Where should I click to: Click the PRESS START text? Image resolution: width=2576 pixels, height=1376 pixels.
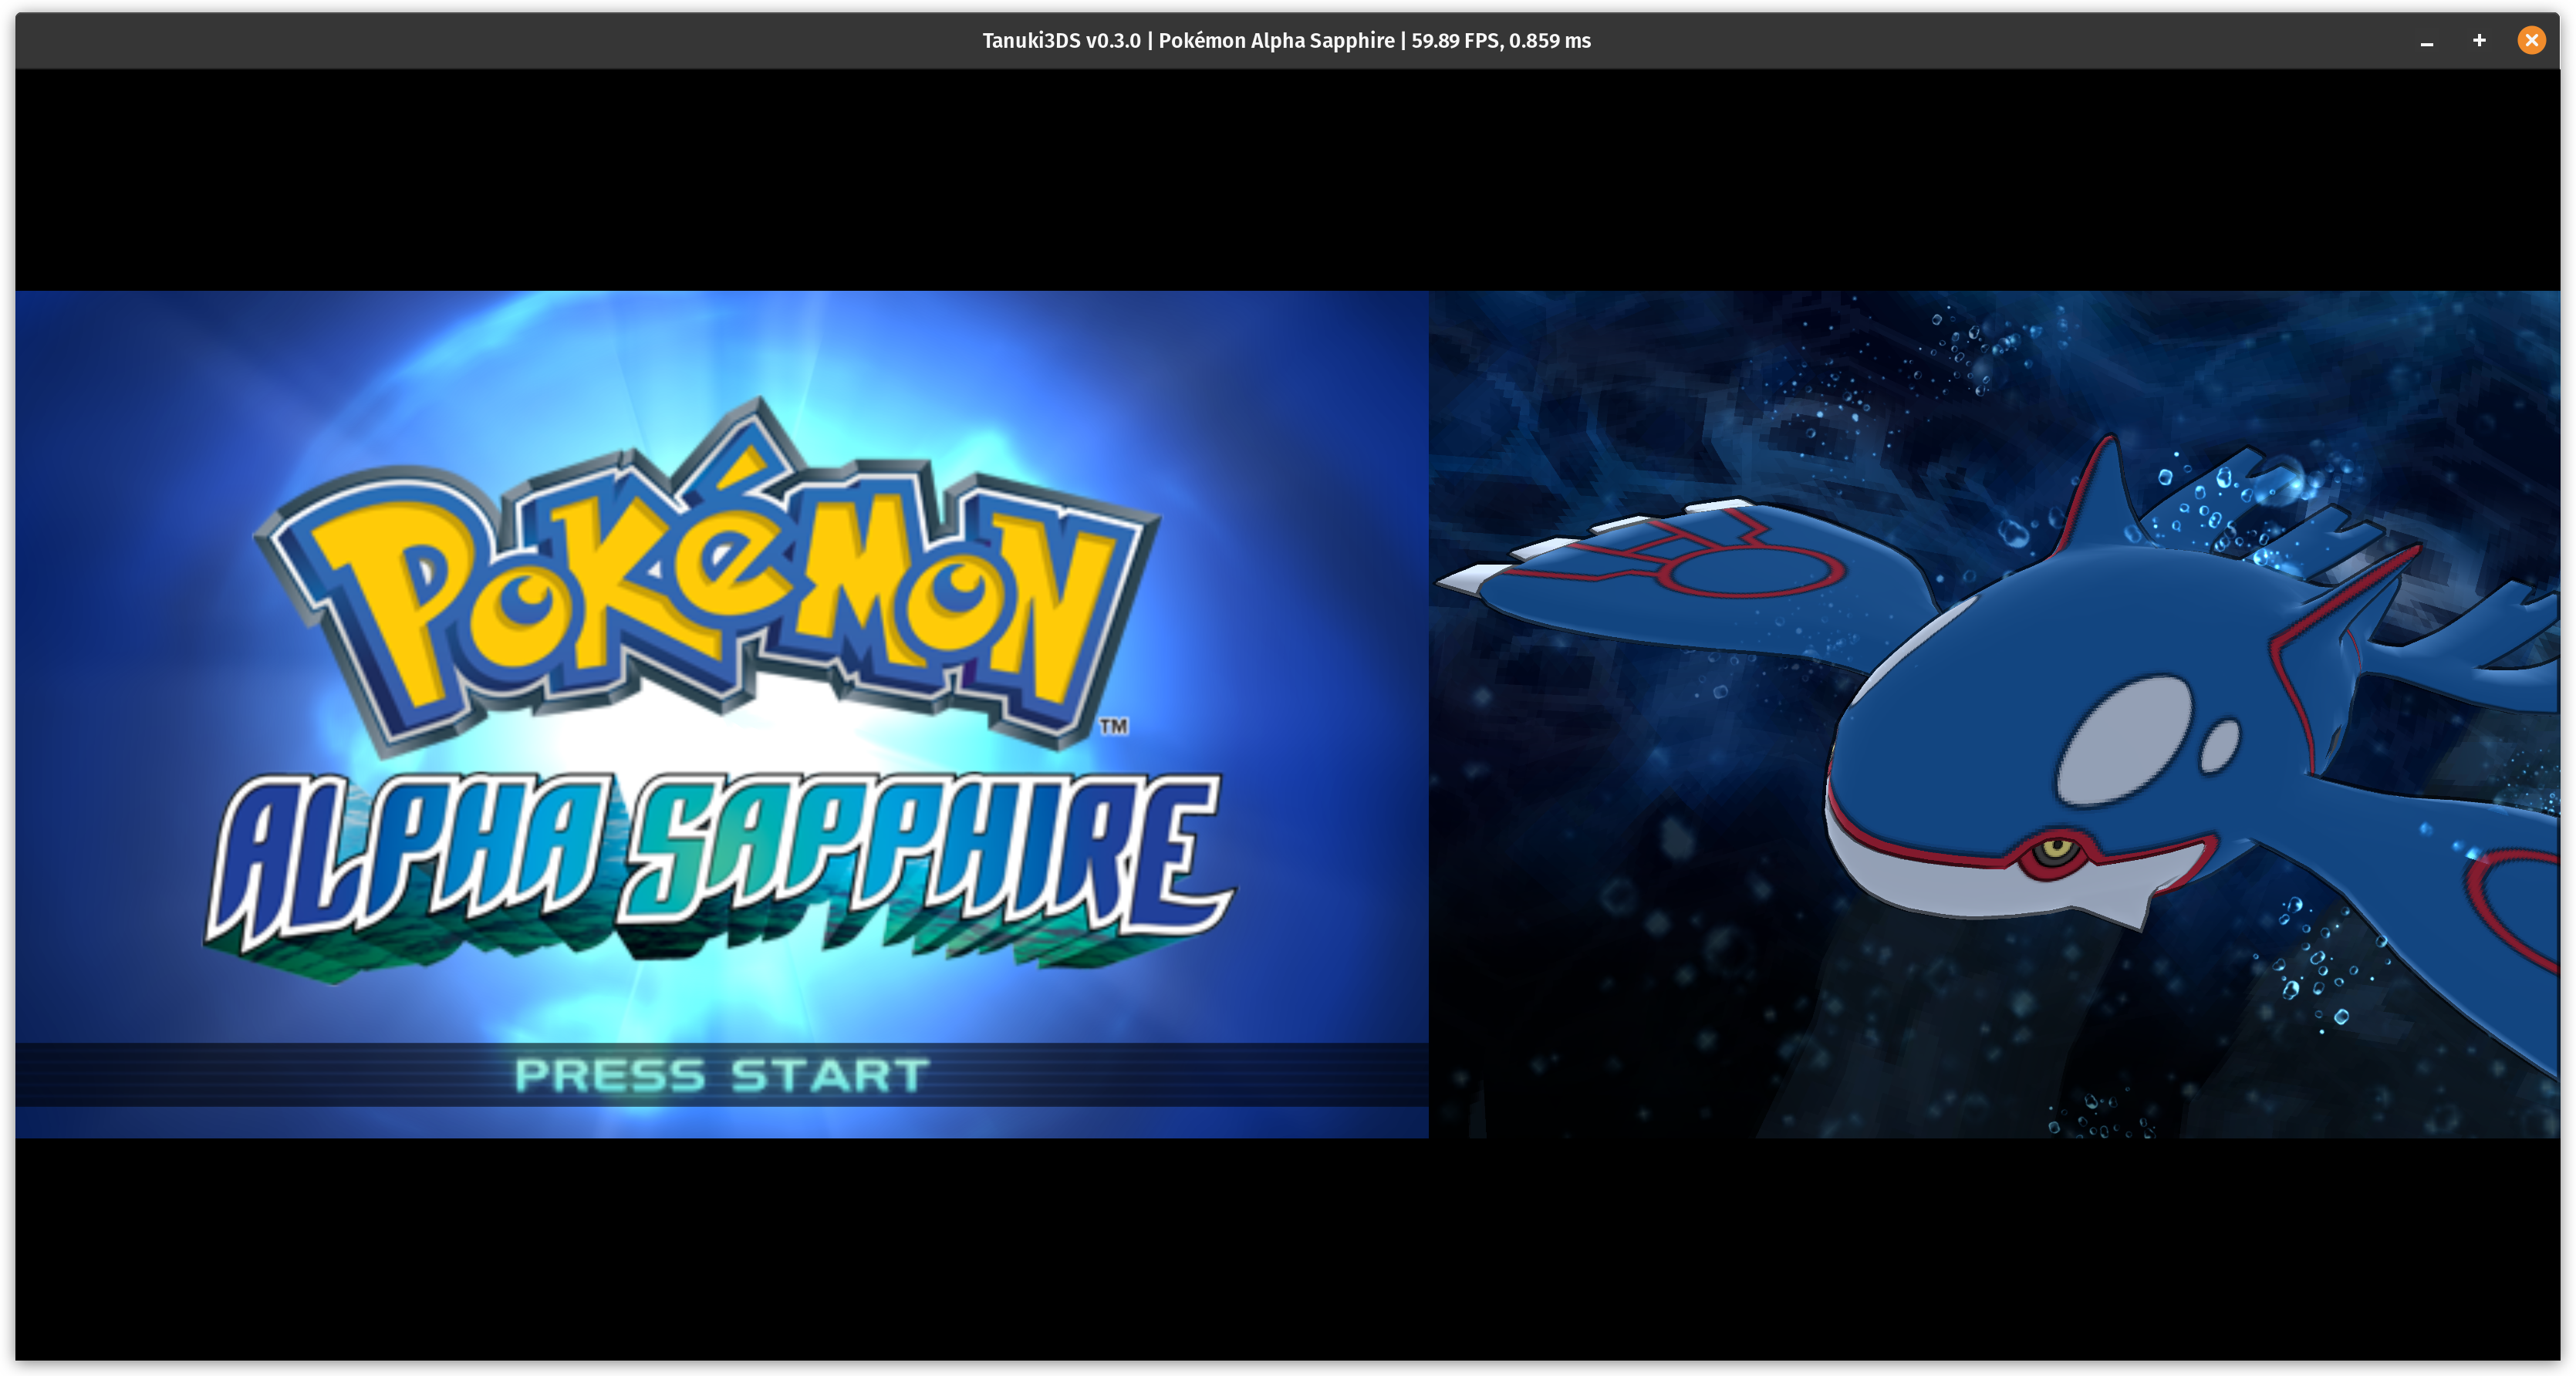click(x=721, y=1076)
